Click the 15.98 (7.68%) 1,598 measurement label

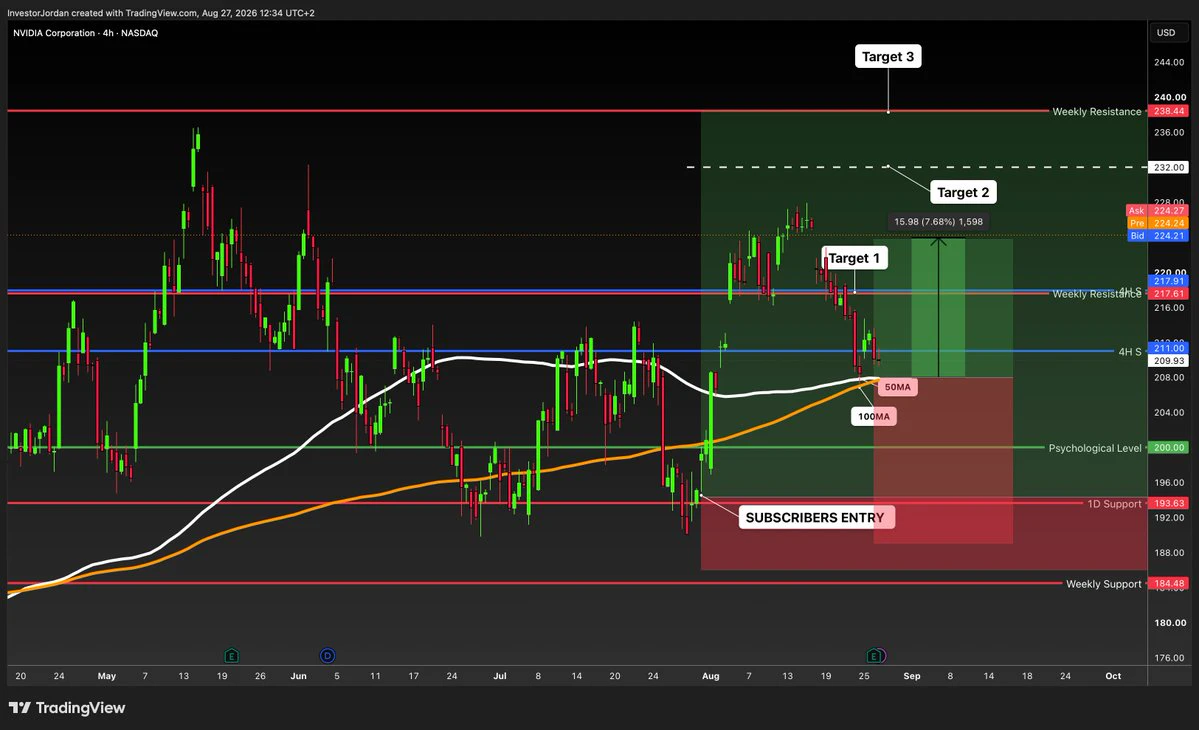[x=938, y=222]
